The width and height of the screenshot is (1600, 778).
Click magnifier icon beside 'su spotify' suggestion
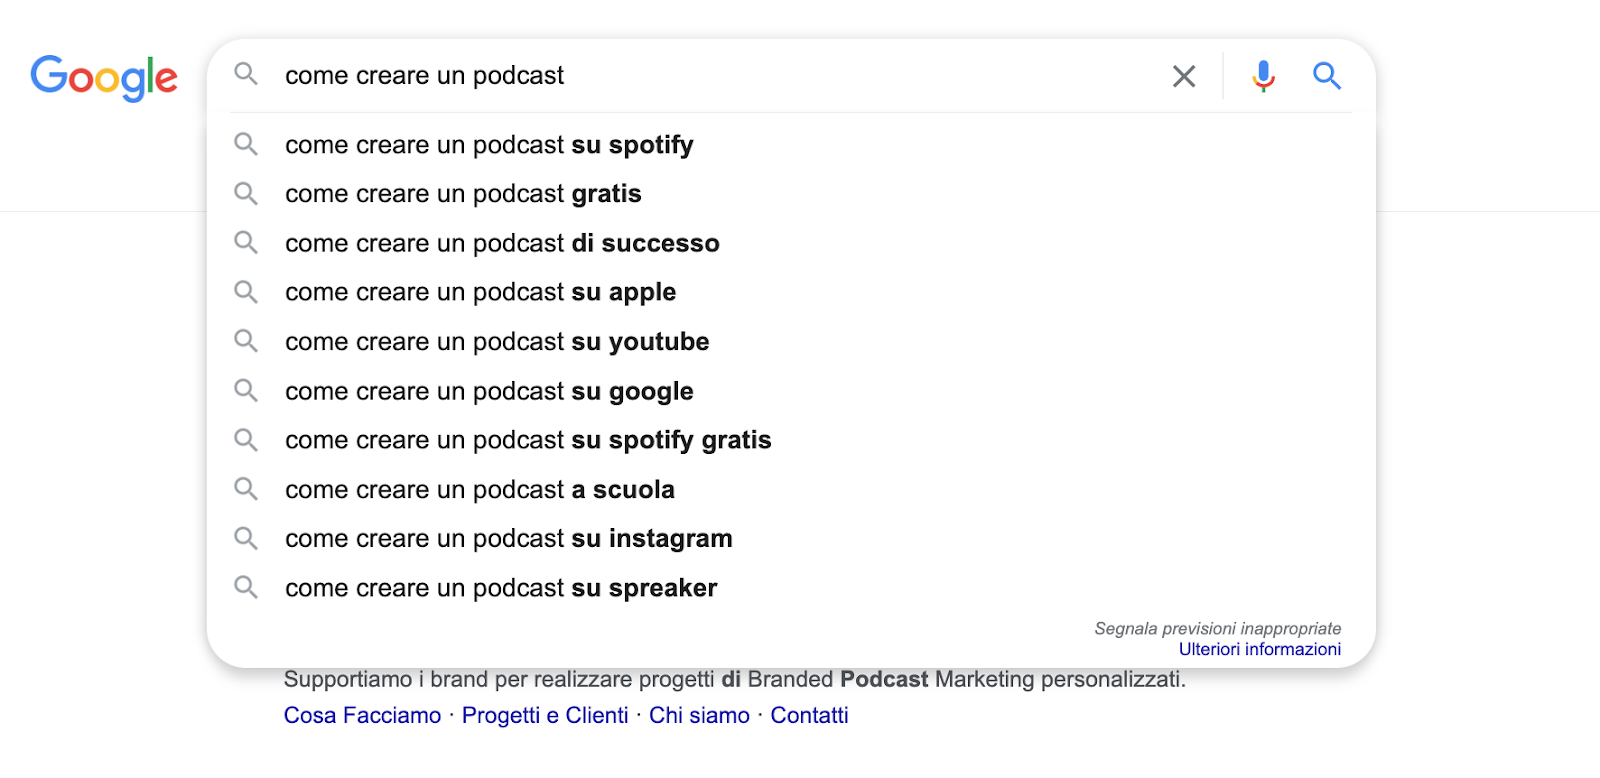click(x=246, y=144)
